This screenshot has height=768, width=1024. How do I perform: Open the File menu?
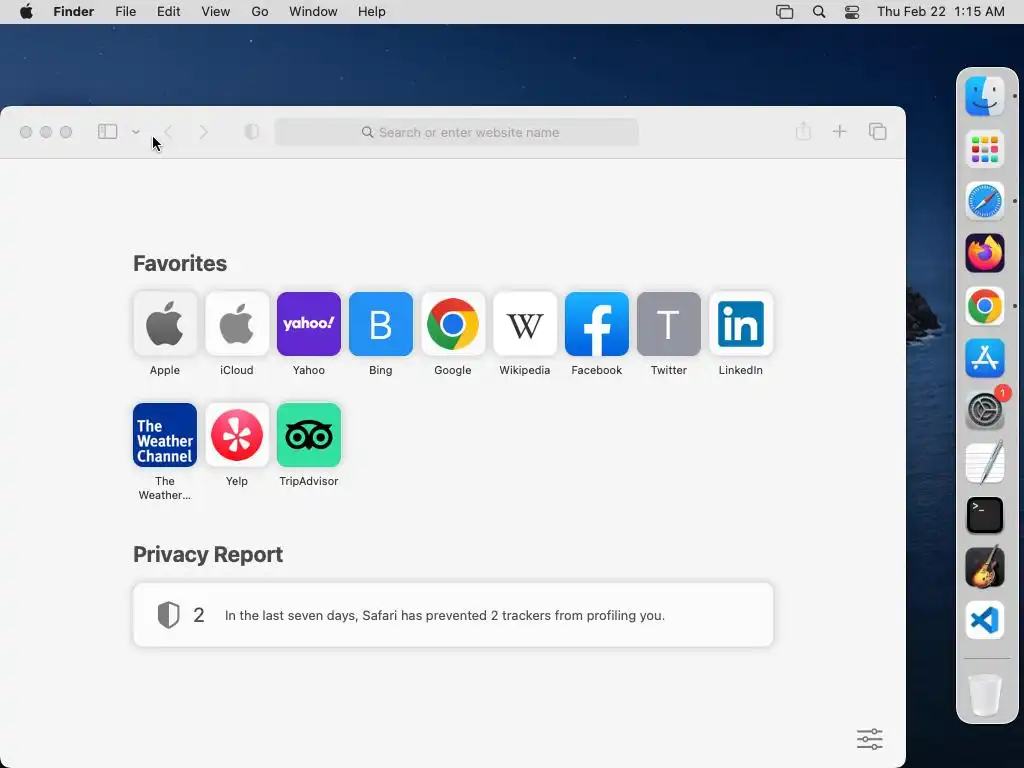pos(125,12)
